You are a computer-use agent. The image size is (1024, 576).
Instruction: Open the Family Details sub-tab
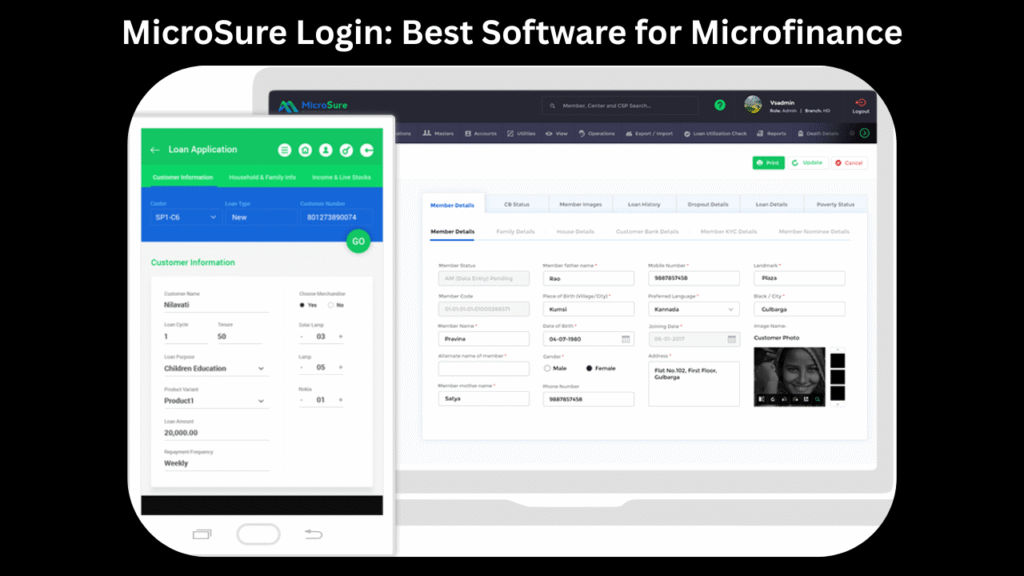(515, 232)
